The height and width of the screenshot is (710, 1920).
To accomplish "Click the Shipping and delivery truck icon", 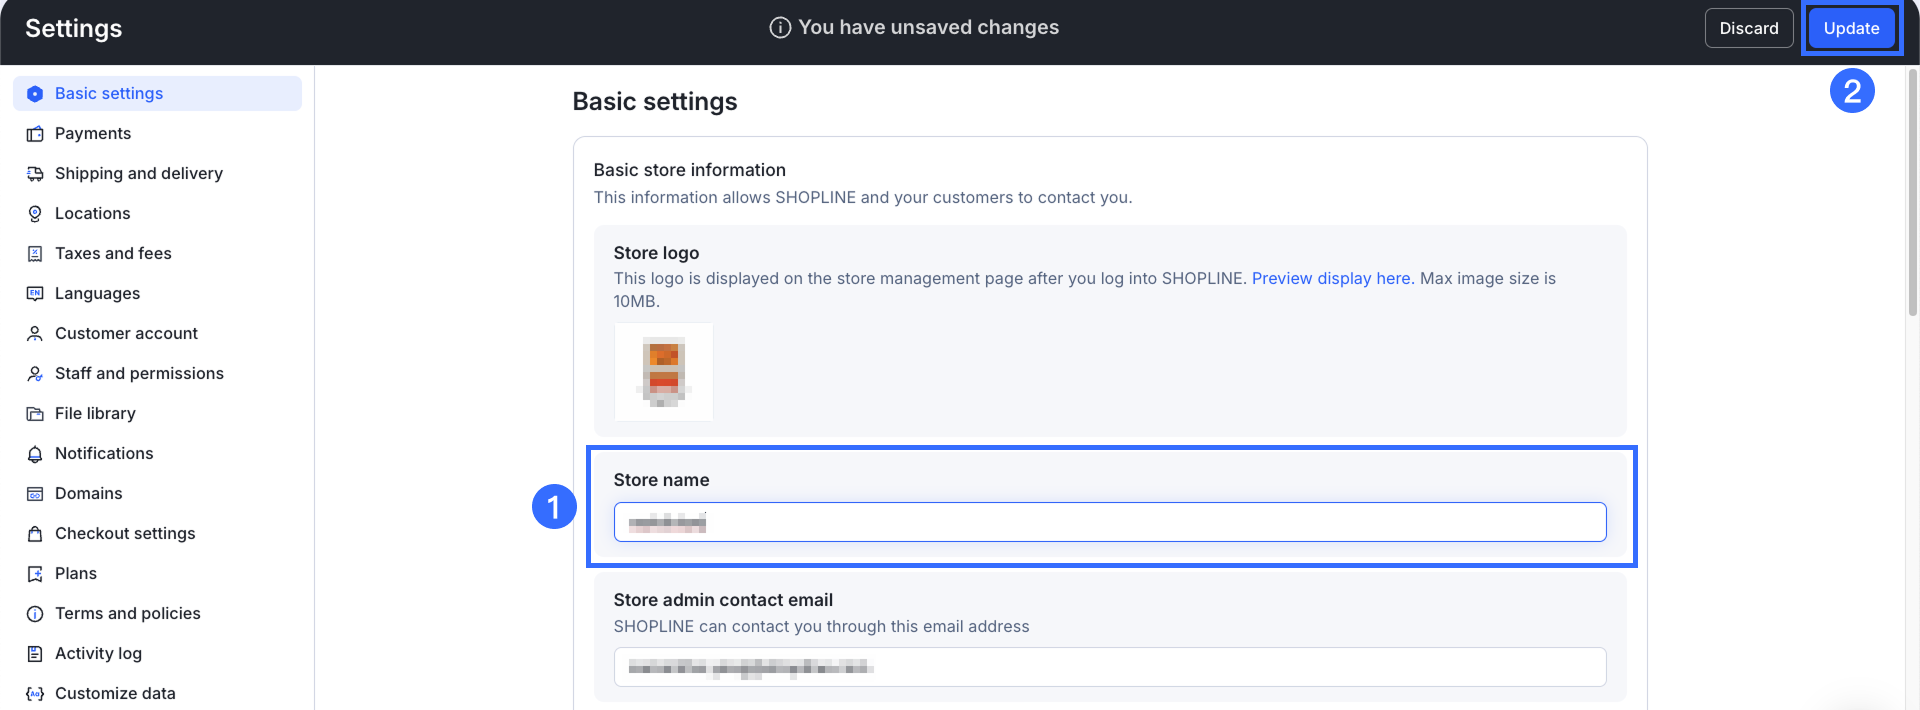I will [35, 174].
